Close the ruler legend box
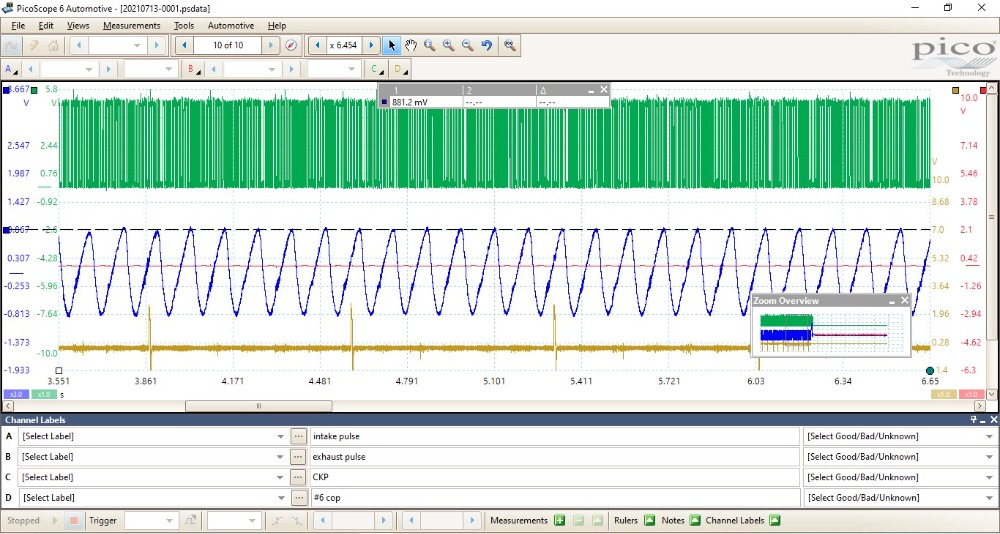This screenshot has width=1000, height=534. [604, 90]
